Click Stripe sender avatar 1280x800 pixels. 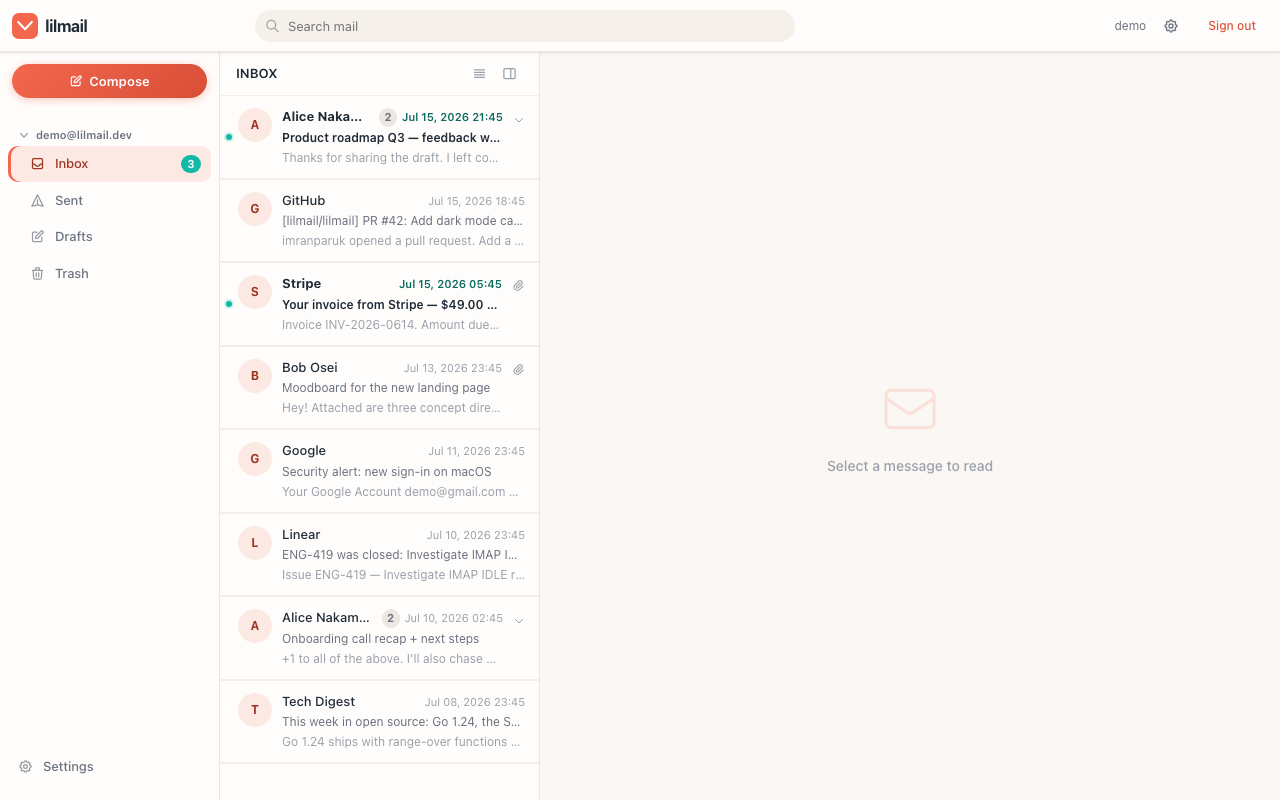click(255, 292)
